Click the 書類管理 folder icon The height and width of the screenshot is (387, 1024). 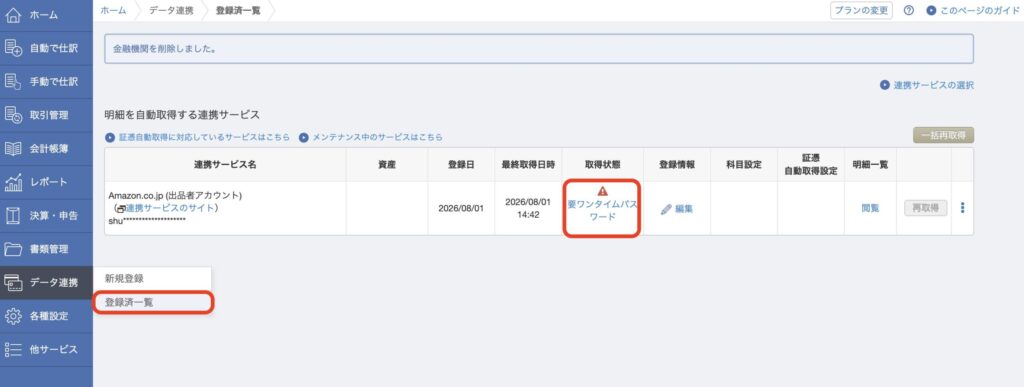13,249
